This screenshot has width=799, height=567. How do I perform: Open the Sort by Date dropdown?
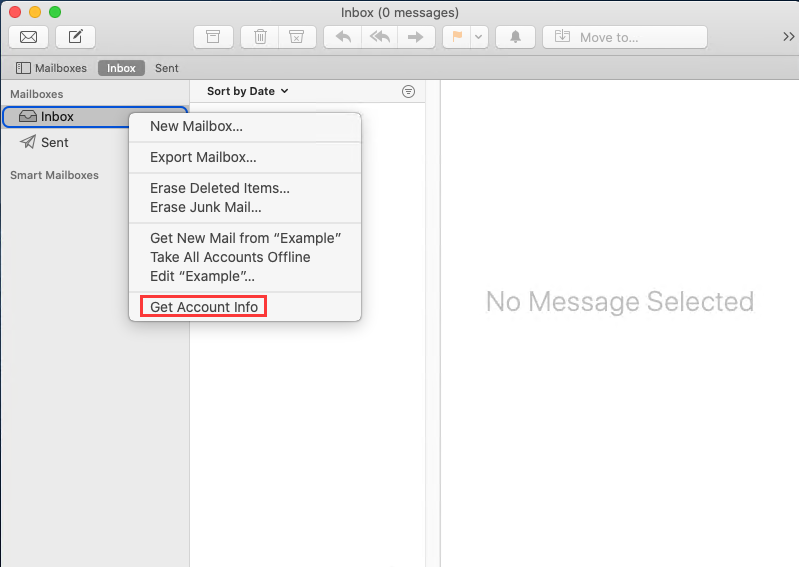point(247,91)
